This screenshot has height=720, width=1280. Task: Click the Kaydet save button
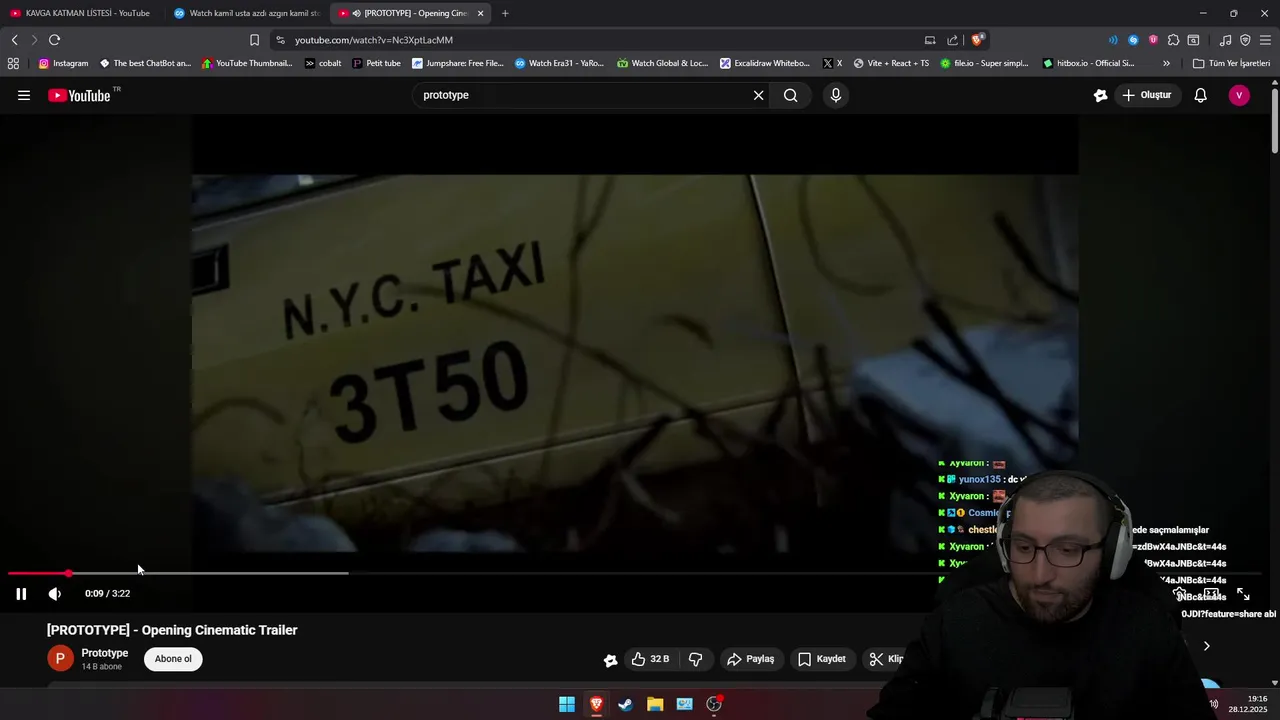click(x=821, y=659)
